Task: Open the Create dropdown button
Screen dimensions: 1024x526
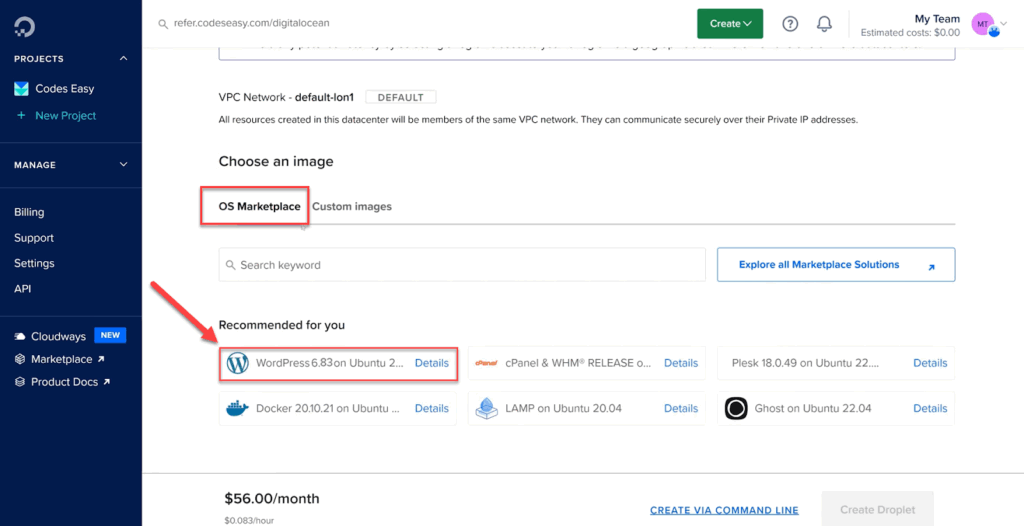Action: point(730,24)
